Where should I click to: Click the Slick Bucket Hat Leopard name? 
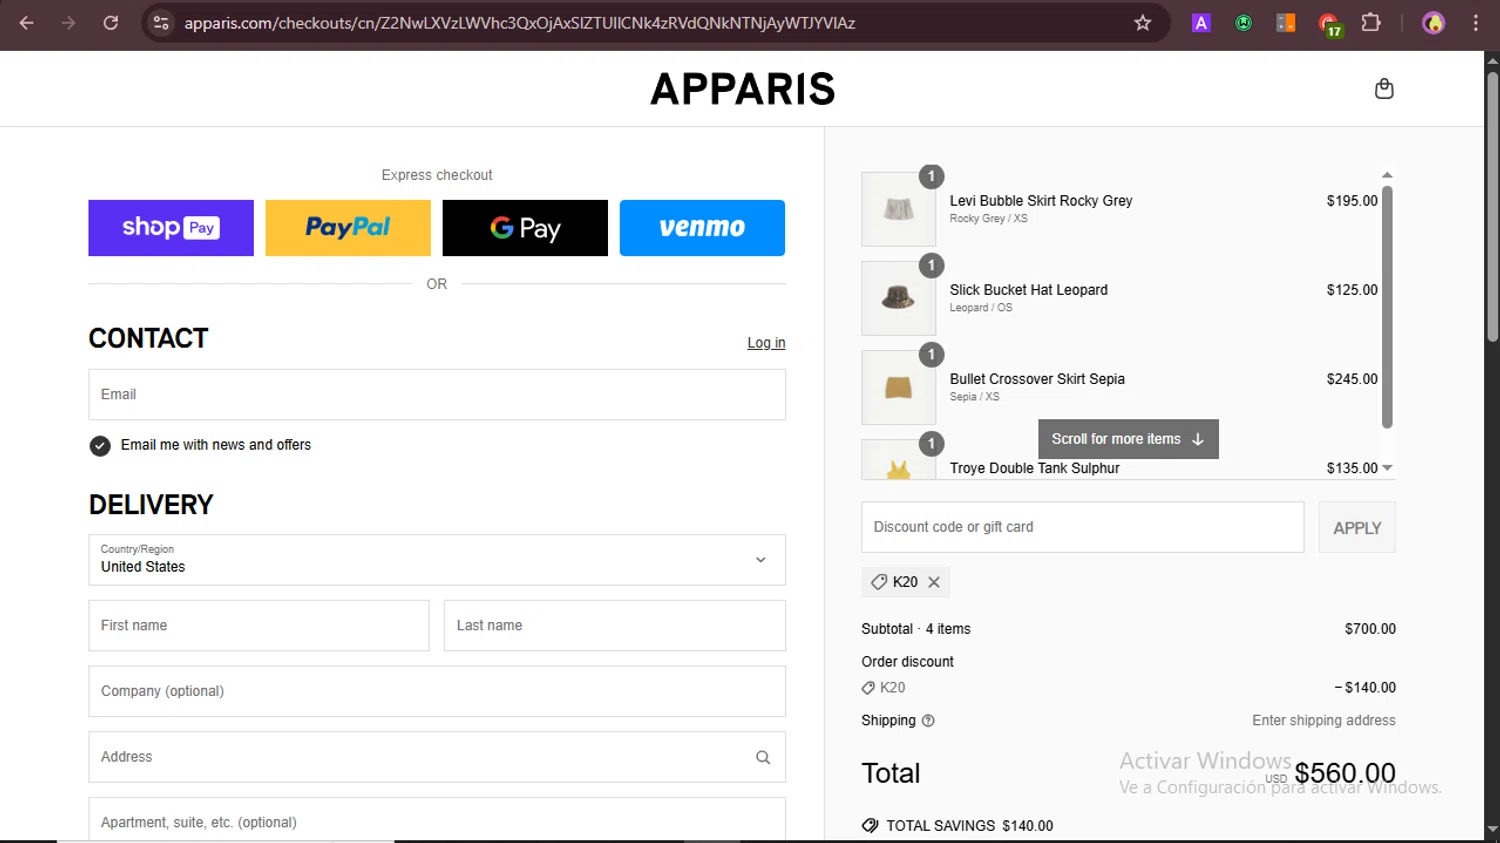click(1029, 290)
